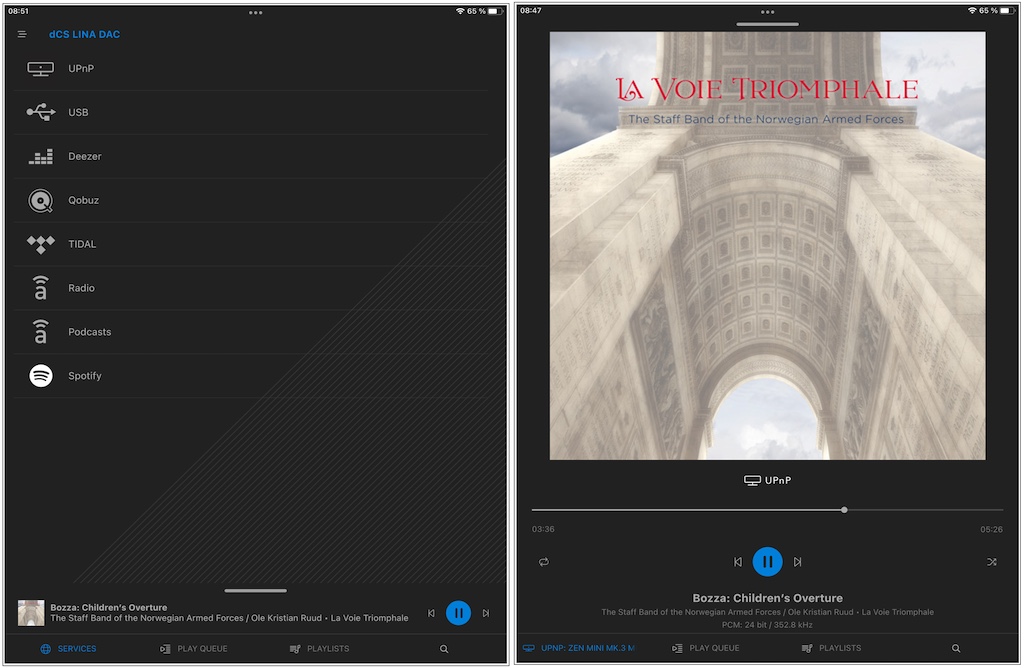Go to next track in now playing screen
This screenshot has height=668, width=1024.
(797, 562)
